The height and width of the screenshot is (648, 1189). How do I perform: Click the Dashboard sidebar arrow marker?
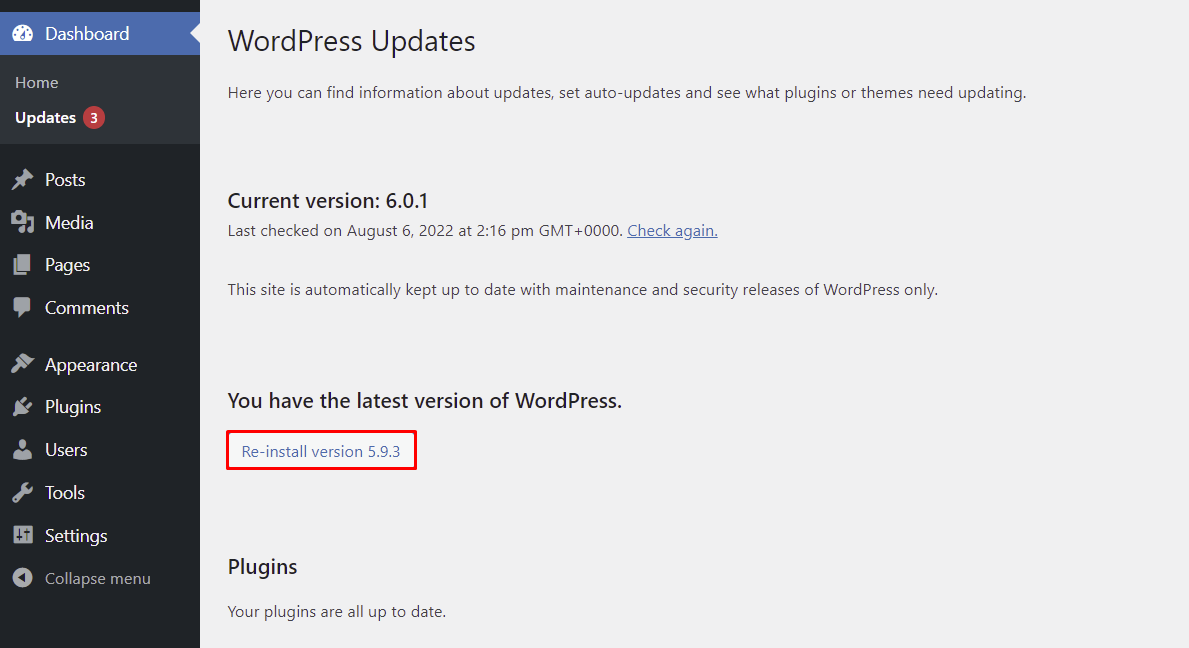194,33
